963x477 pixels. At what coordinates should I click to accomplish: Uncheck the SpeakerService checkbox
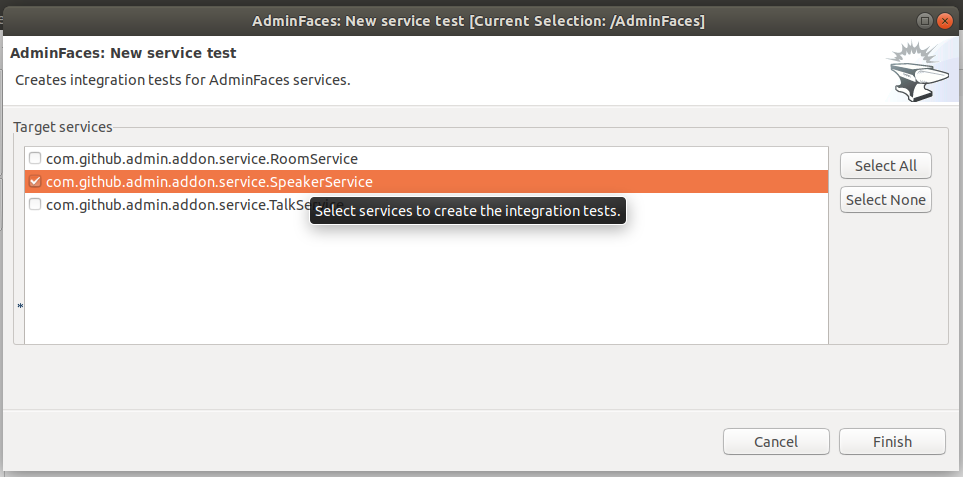[35, 181]
